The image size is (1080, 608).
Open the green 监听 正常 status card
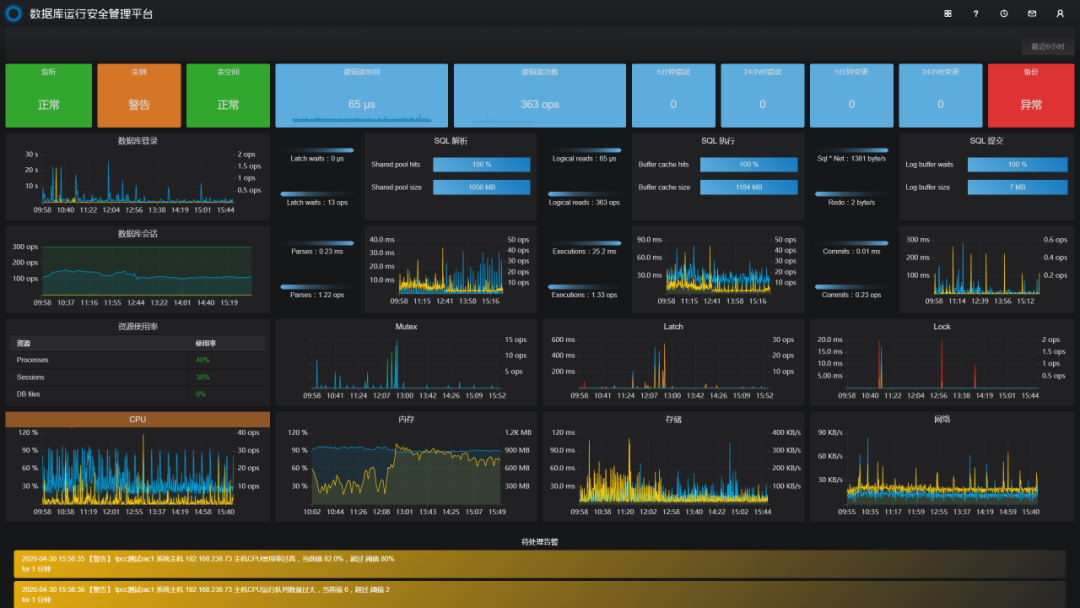tap(48, 96)
